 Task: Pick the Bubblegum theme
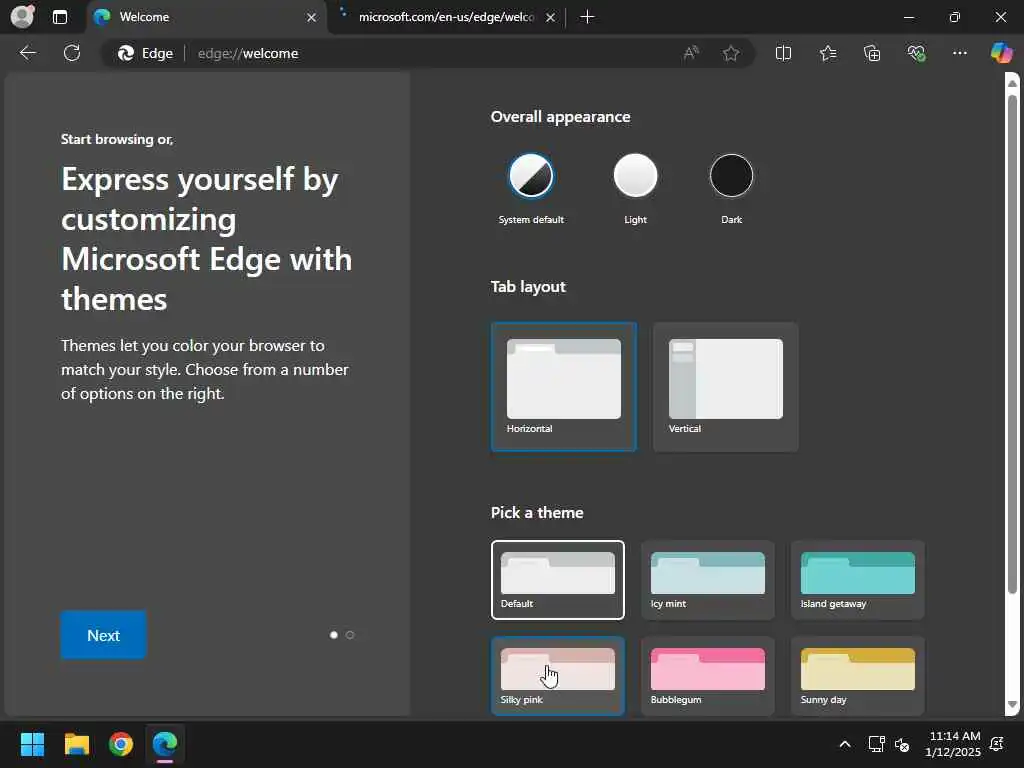click(x=708, y=676)
